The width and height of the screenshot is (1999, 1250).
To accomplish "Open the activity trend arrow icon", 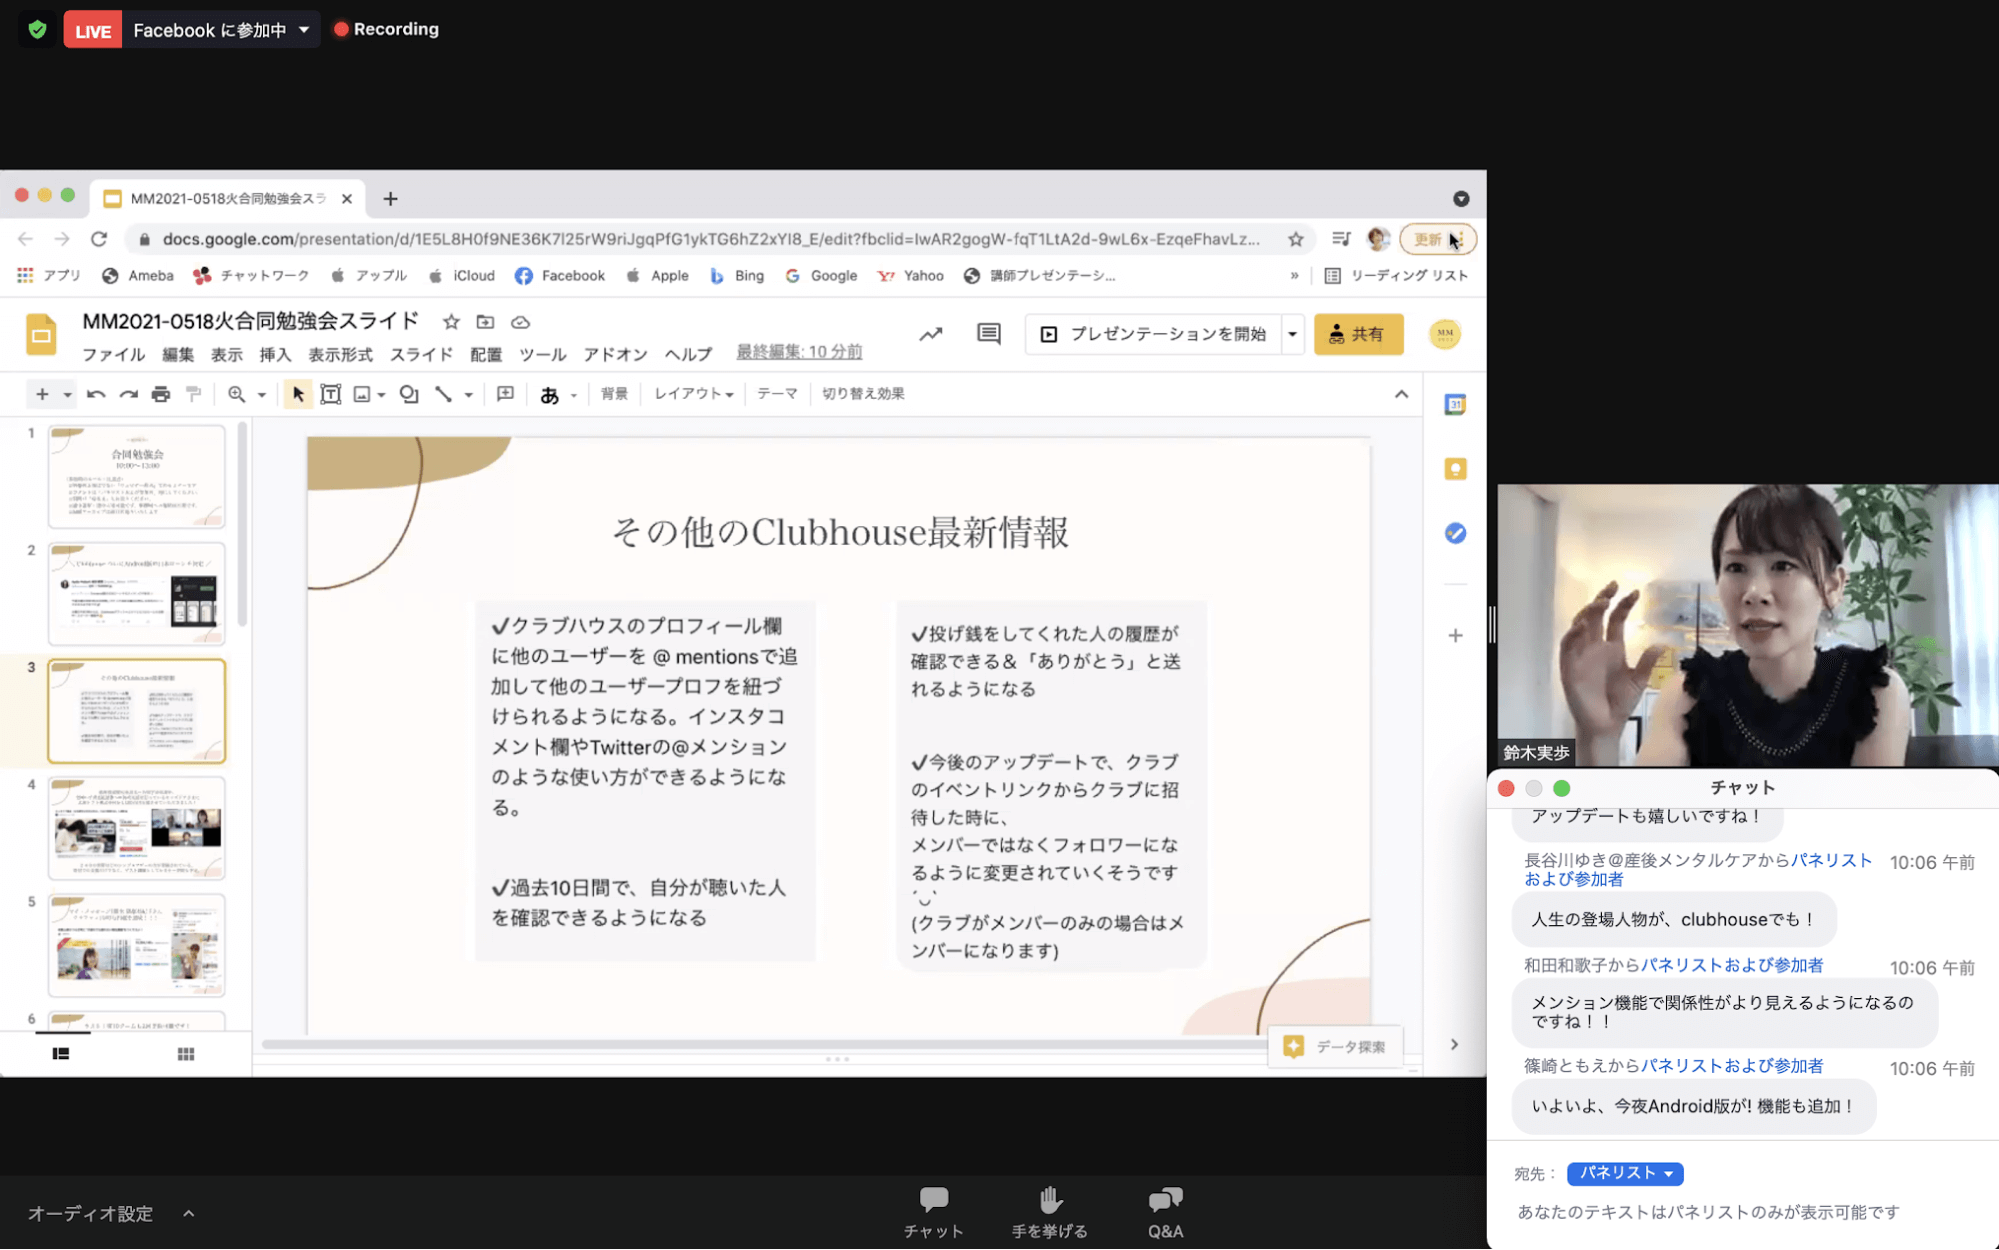I will [931, 334].
